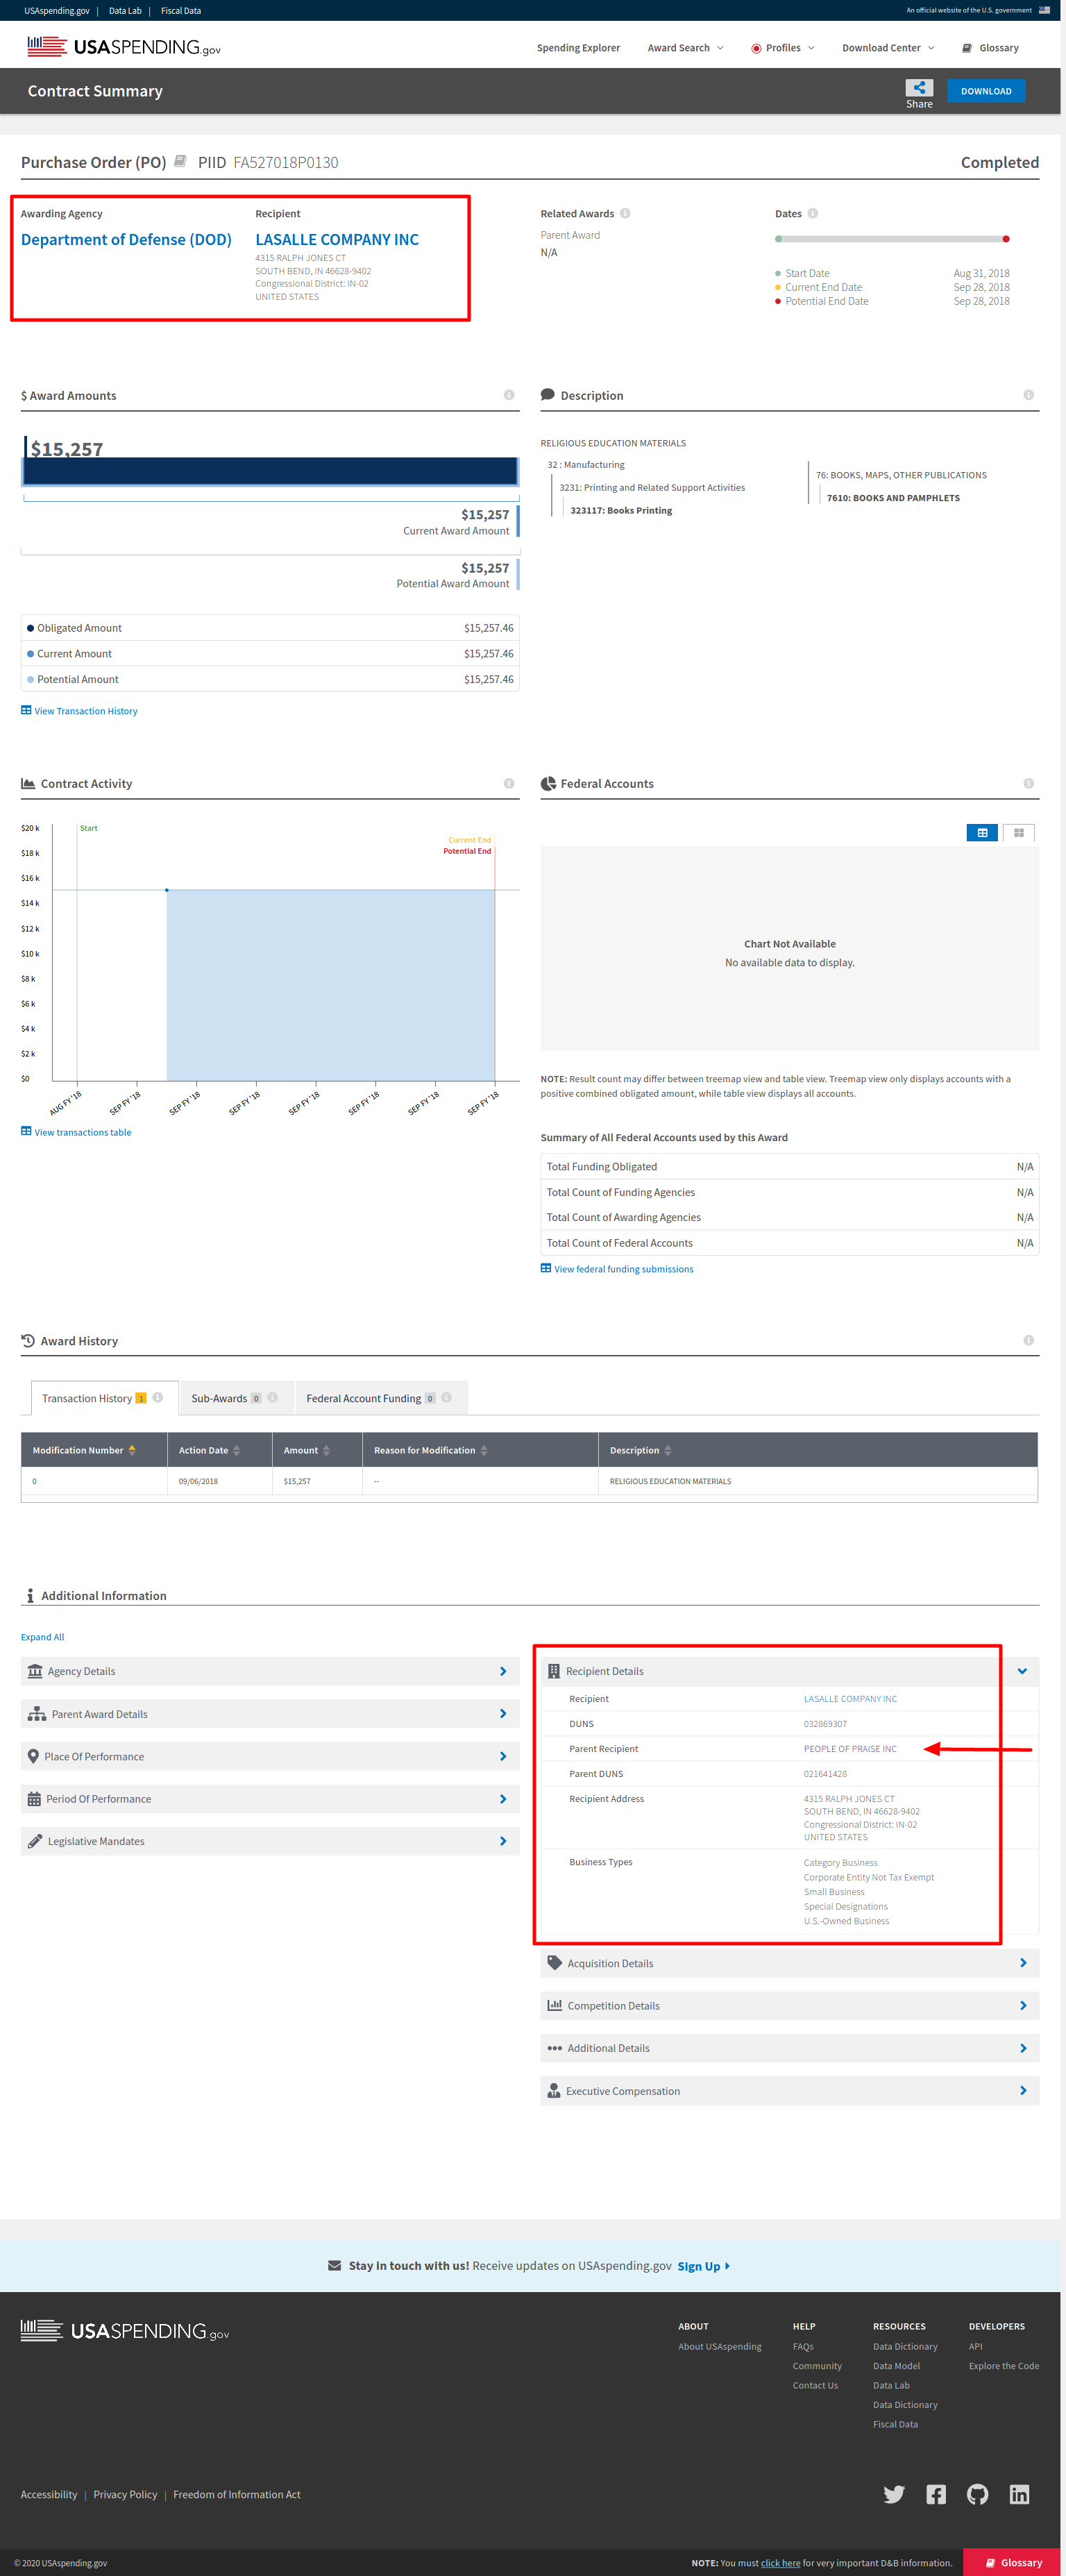Image resolution: width=1066 pixels, height=2576 pixels.
Task: Select Federal Account Funding tab
Action: pos(381,1398)
